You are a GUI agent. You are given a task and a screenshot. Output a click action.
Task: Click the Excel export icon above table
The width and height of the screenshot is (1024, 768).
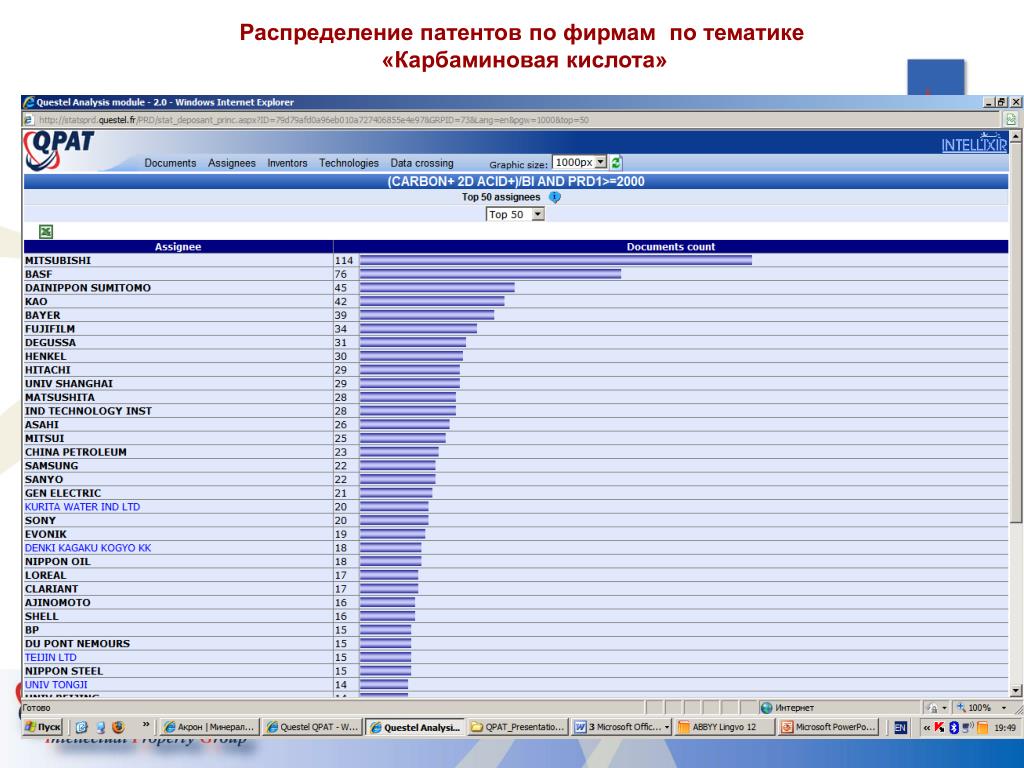coord(46,231)
